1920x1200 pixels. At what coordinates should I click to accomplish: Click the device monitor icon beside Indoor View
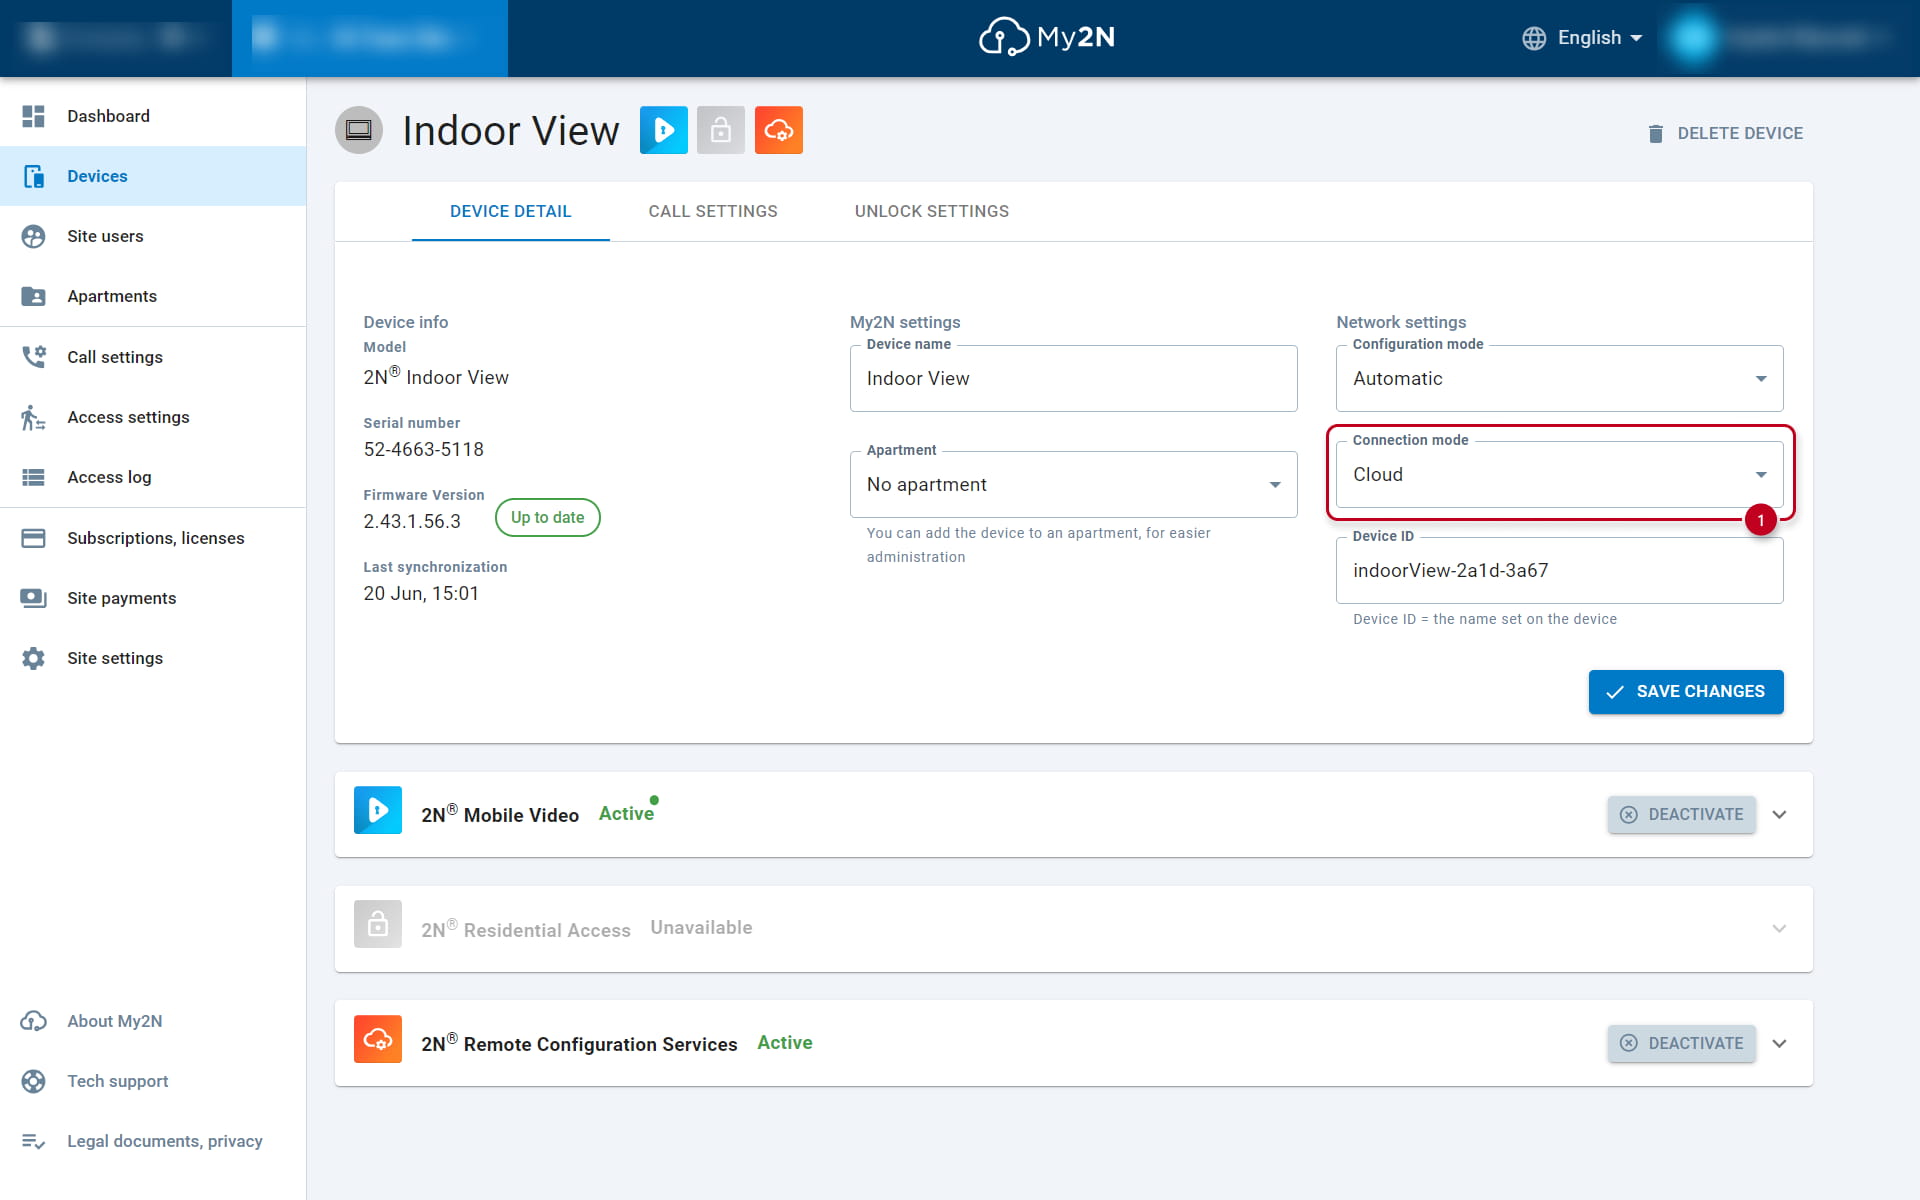coord(359,130)
